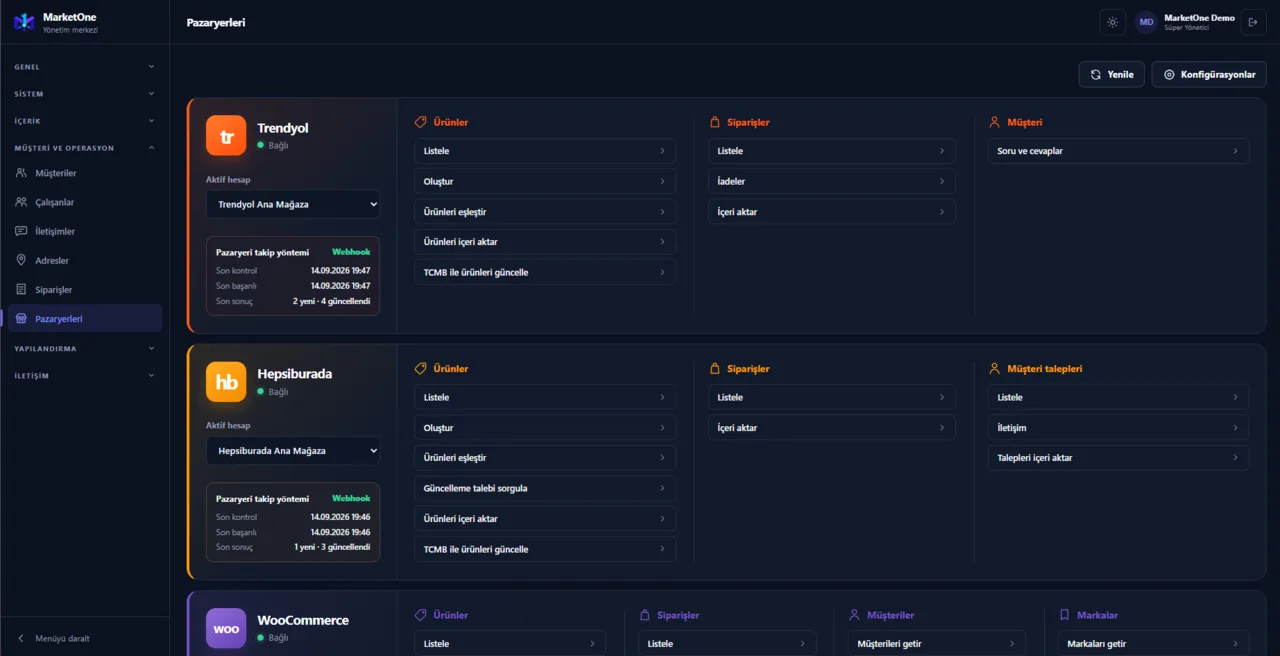Open Hepsiburada Ürünleri eşleştir

point(545,458)
